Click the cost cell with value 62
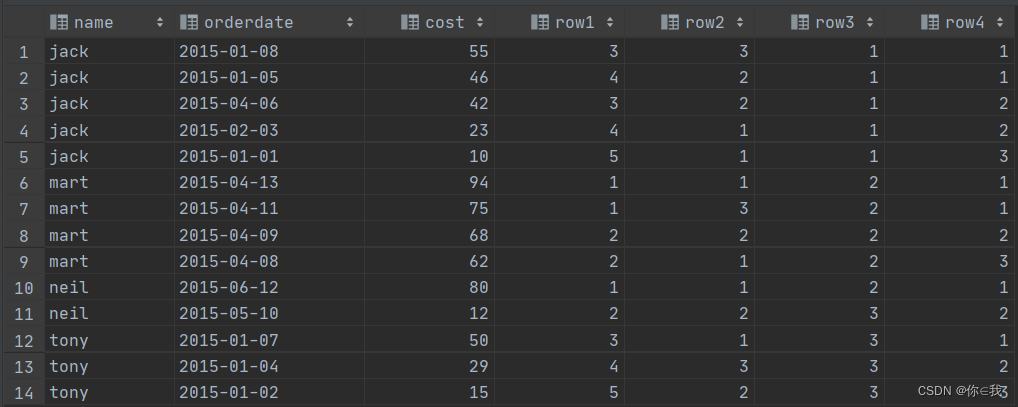 coord(429,261)
